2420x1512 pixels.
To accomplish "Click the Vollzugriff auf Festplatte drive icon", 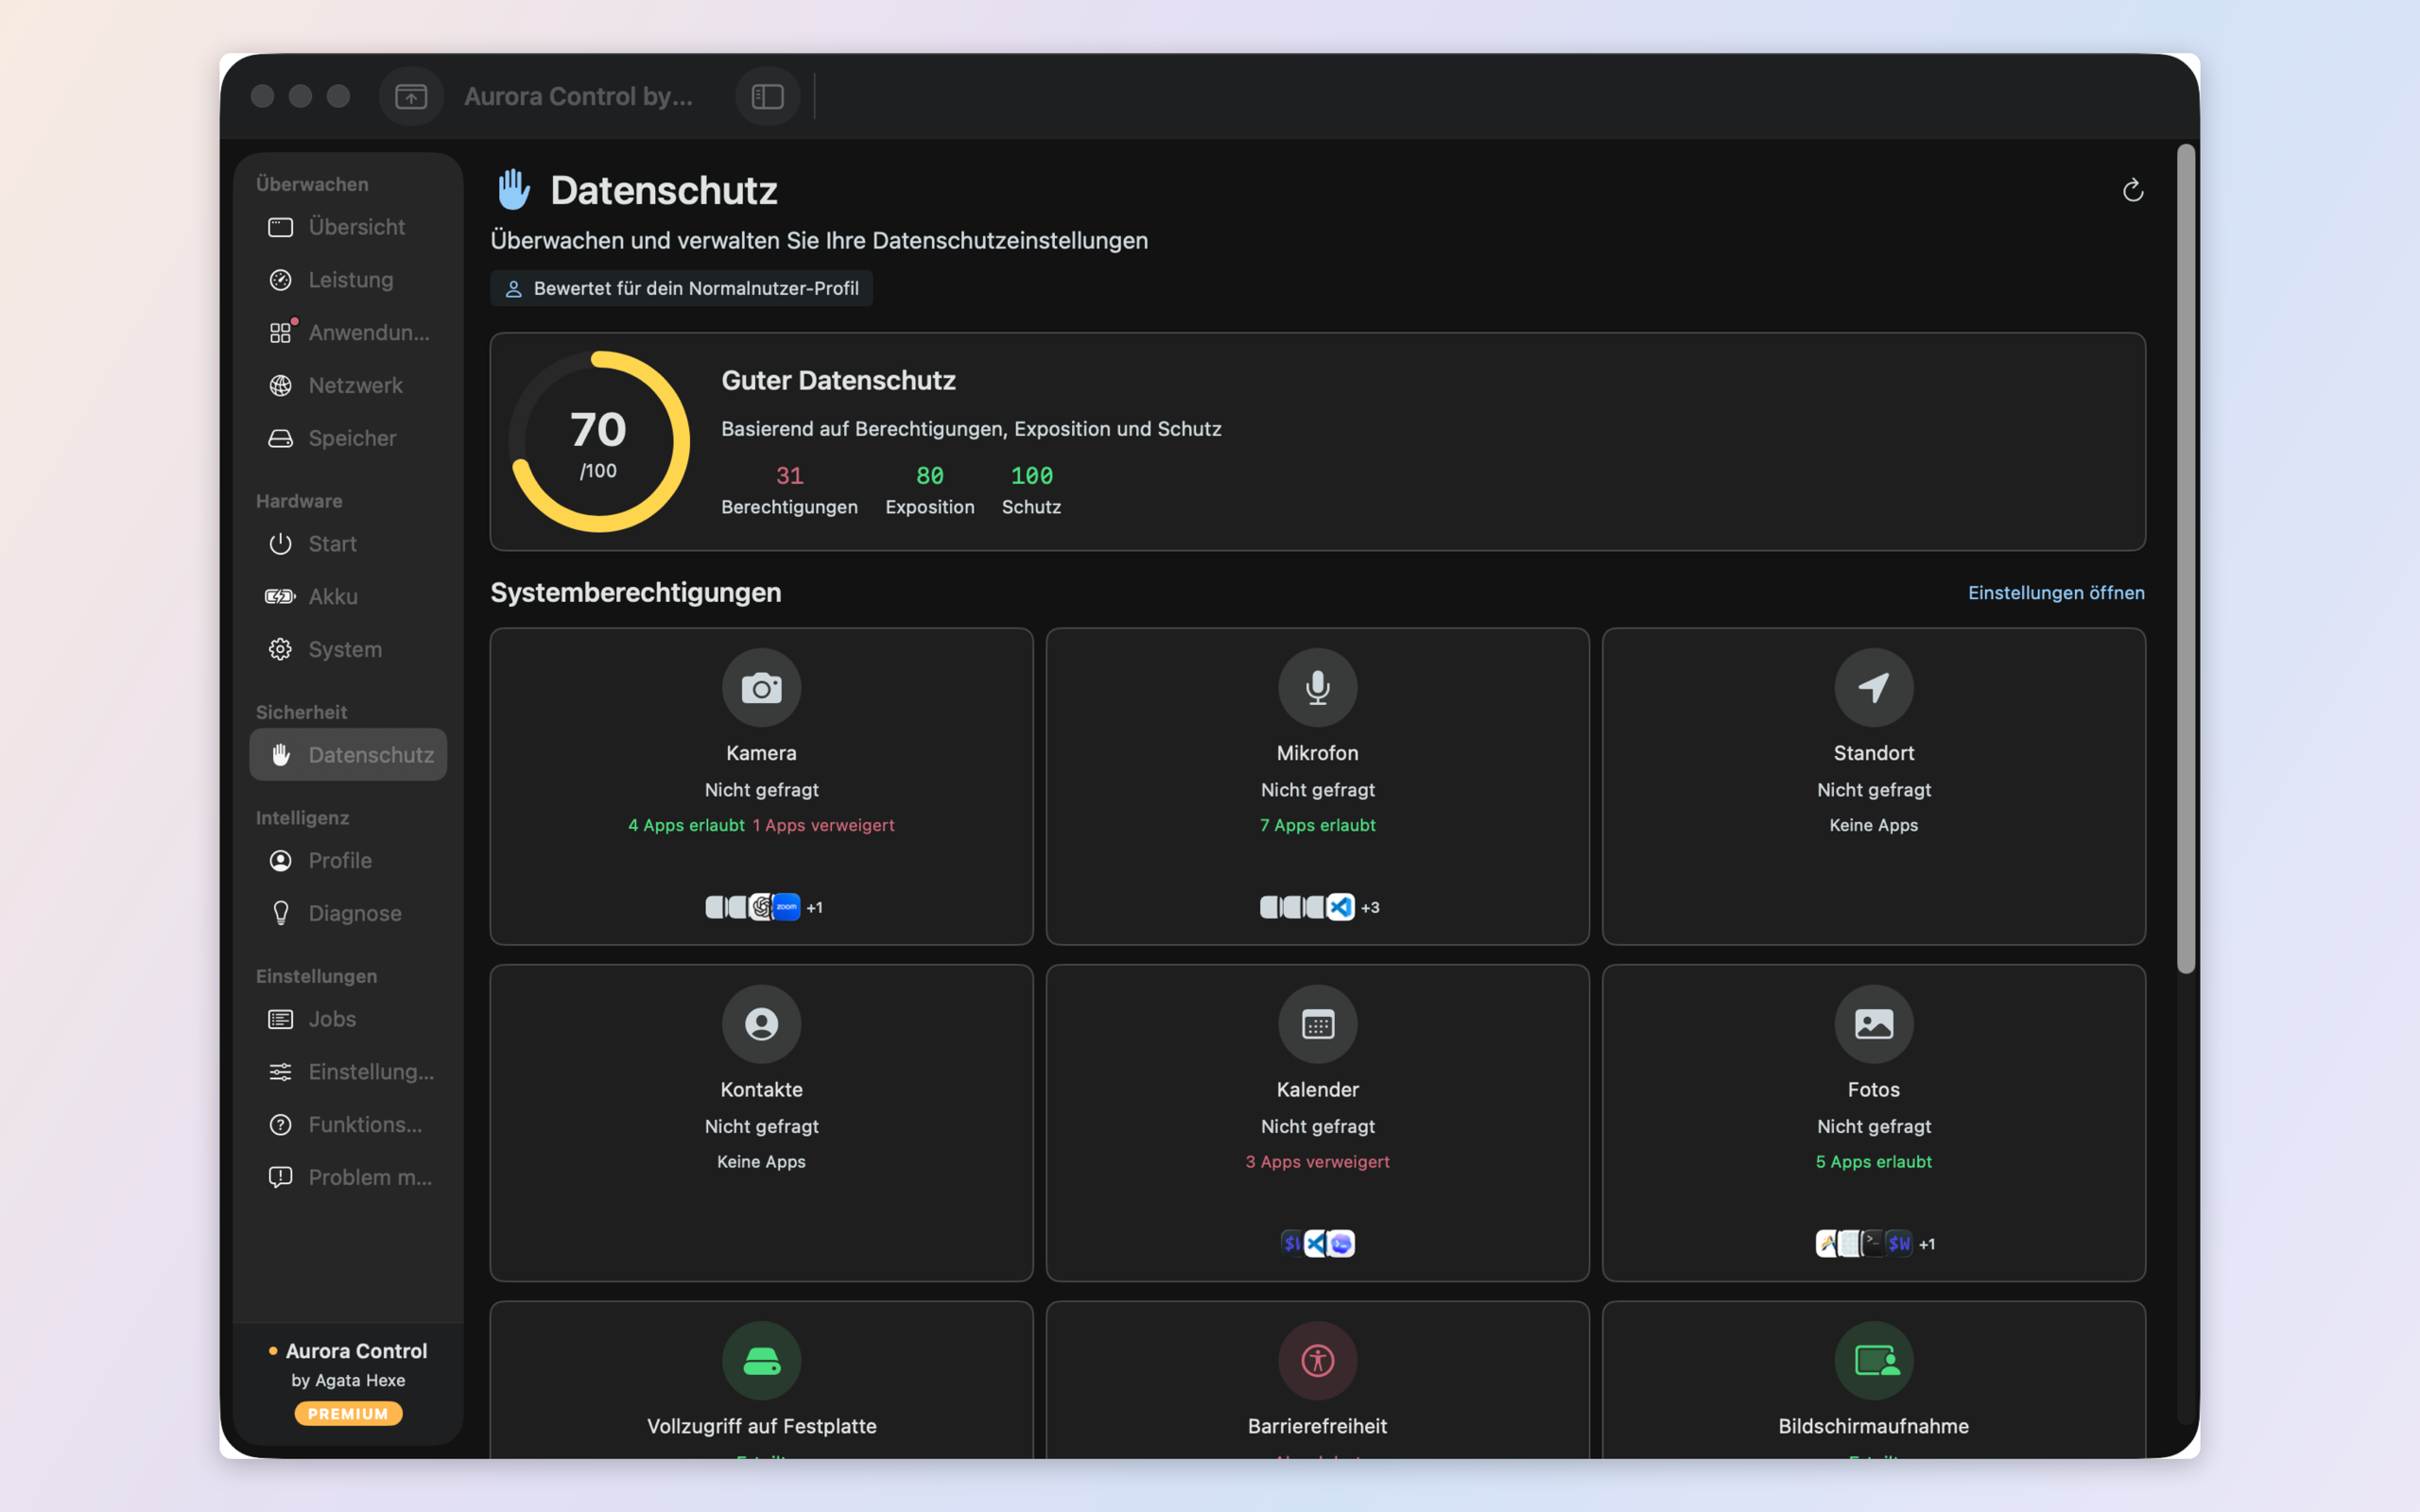I will (x=761, y=1361).
